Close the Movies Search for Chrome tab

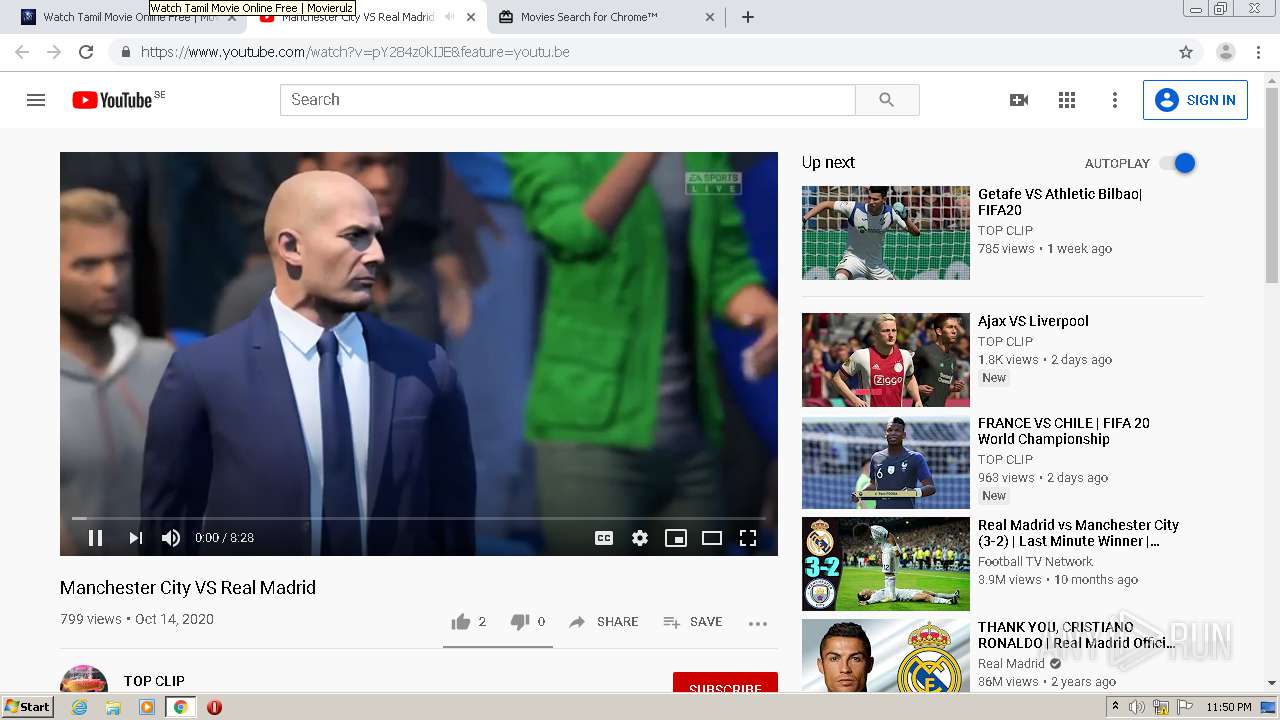710,17
